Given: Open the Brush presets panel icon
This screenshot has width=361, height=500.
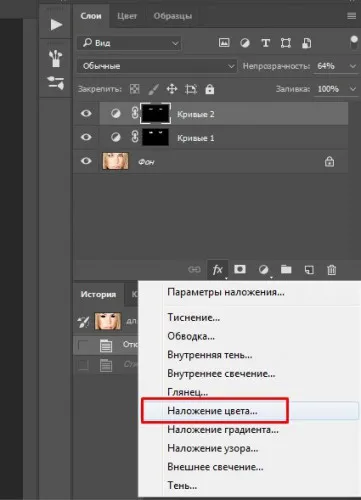Looking at the screenshot, I should (55, 58).
